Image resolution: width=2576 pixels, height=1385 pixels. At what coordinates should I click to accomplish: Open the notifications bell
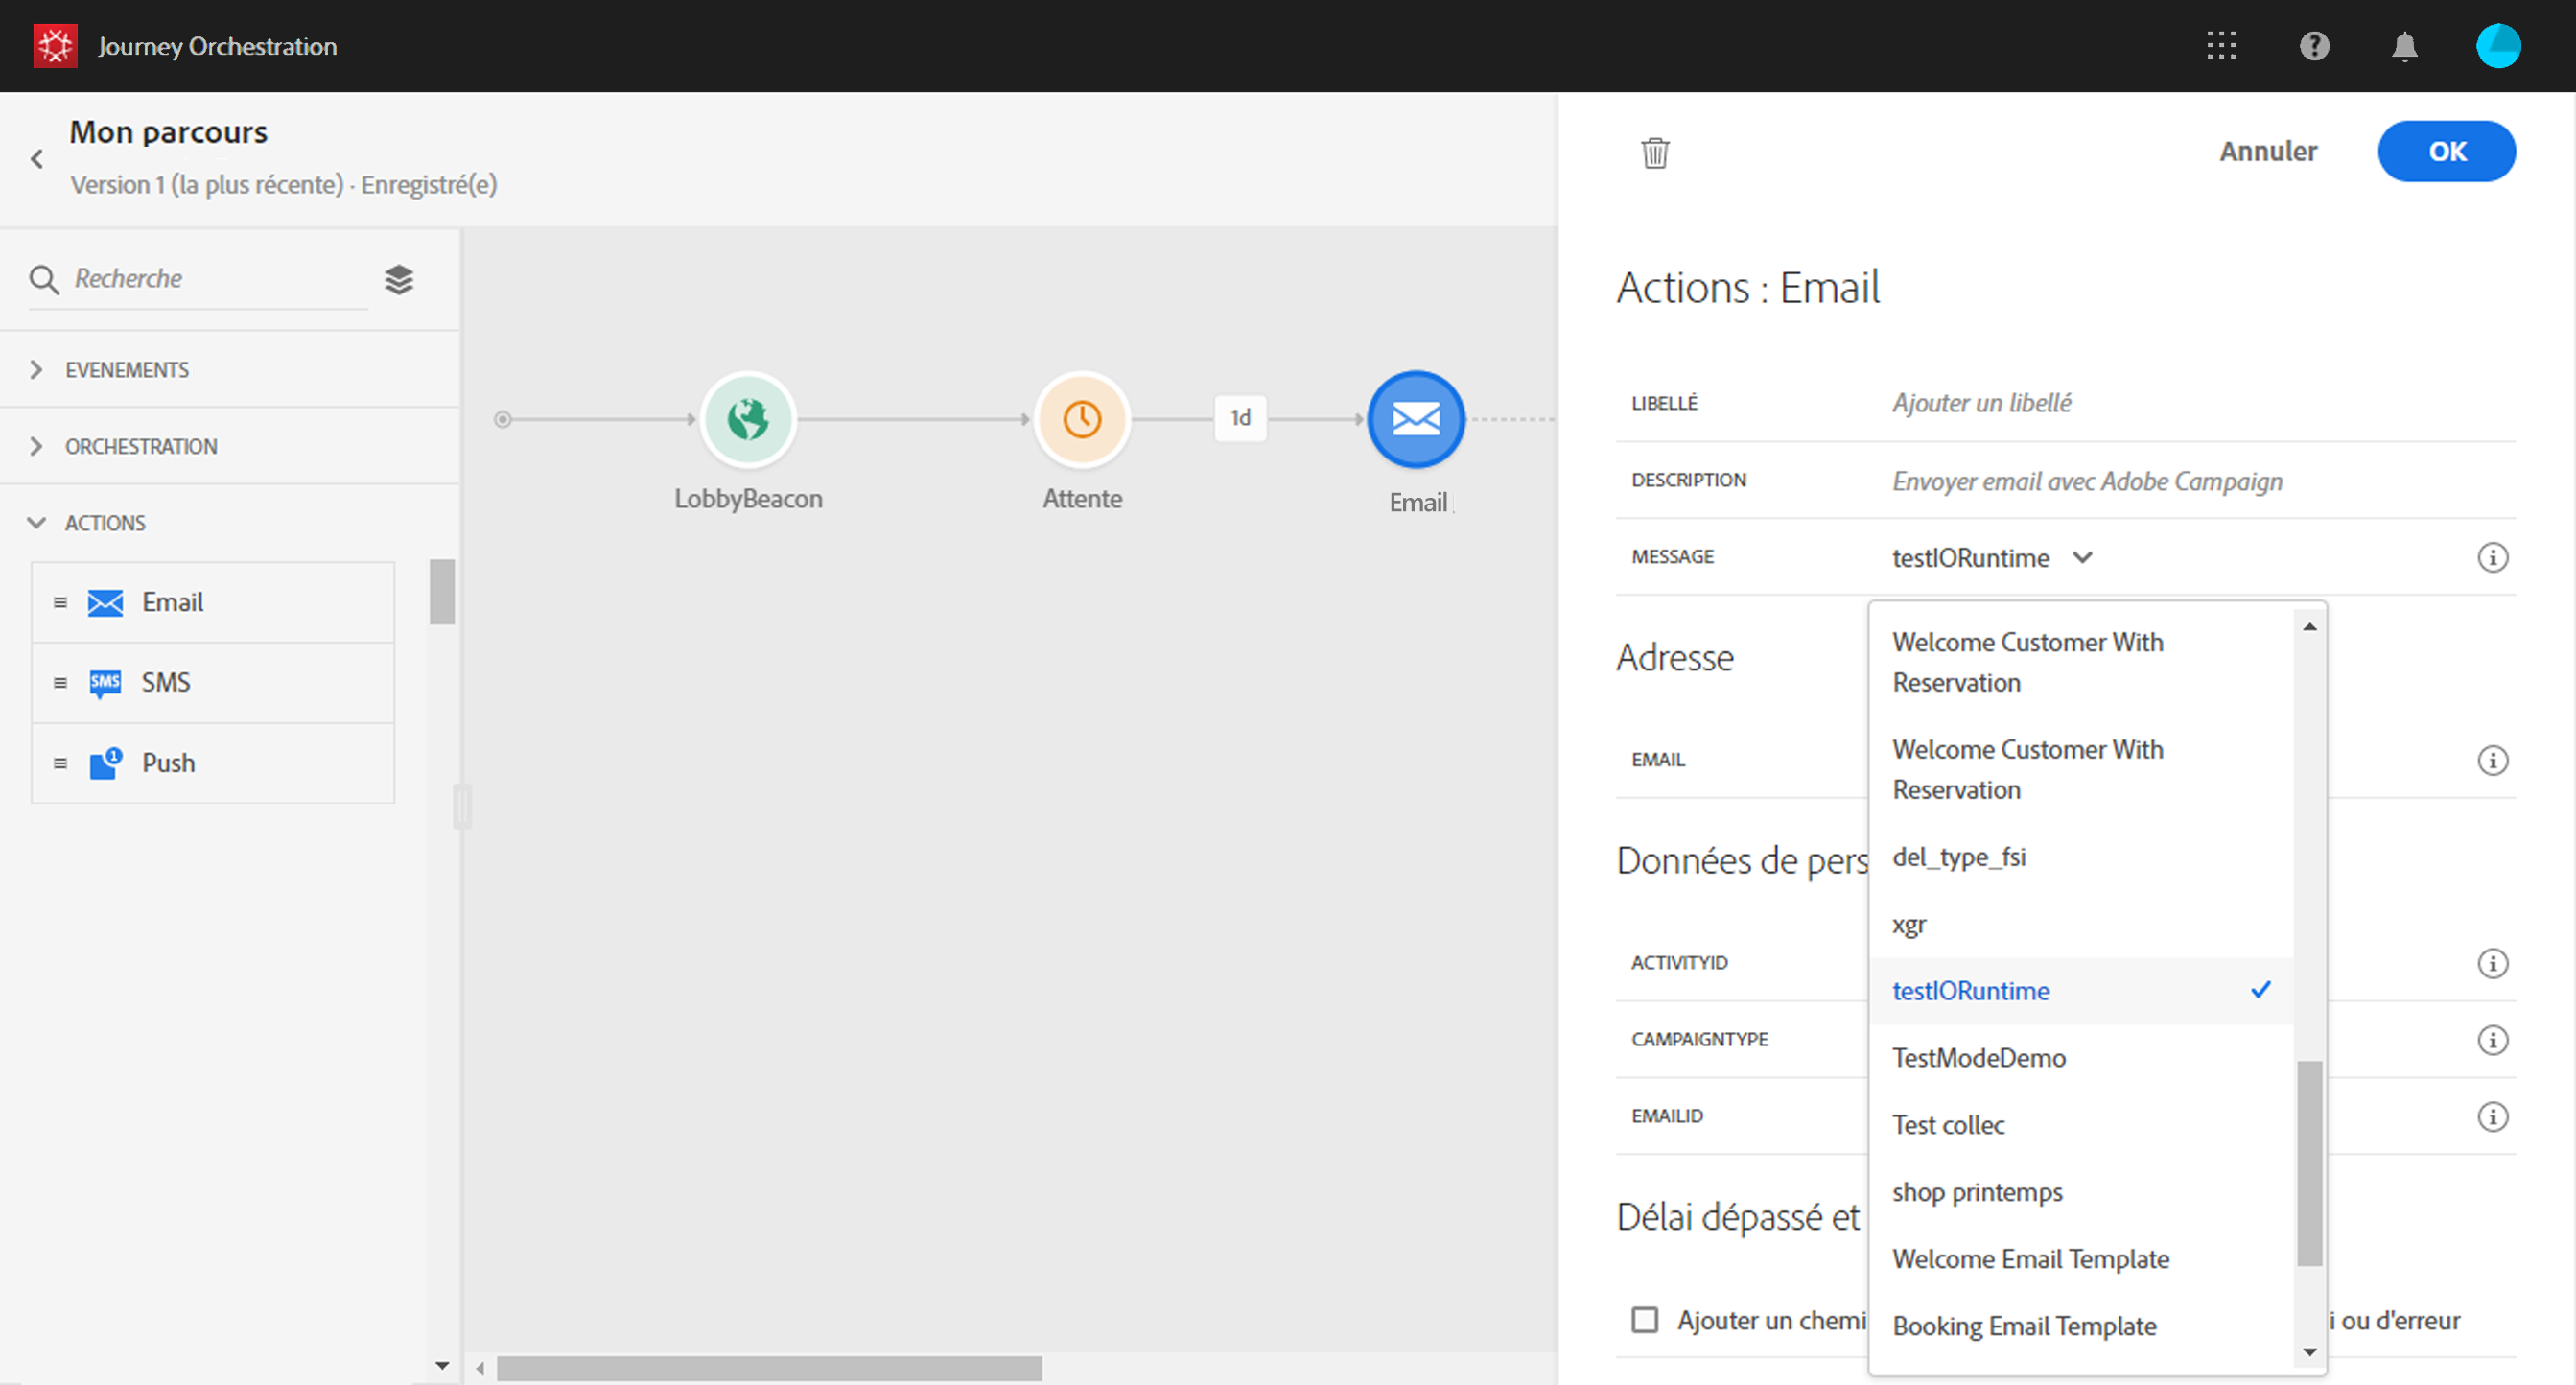click(2405, 46)
